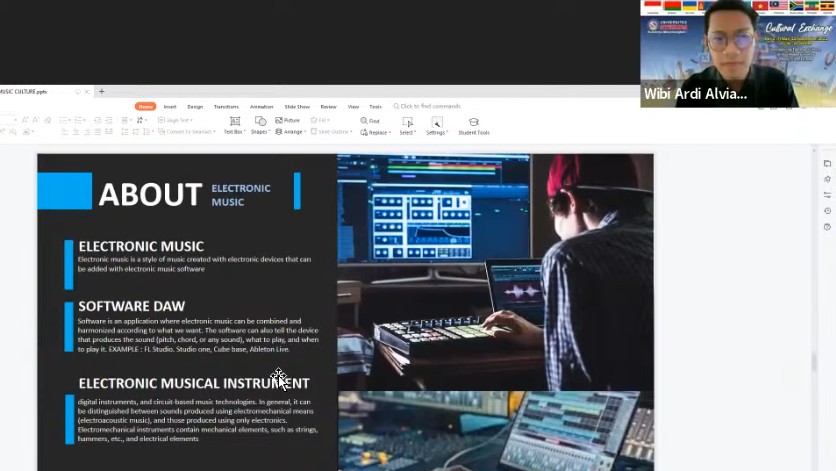
Task: Select the music producer photo on the slide
Action: click(495, 272)
